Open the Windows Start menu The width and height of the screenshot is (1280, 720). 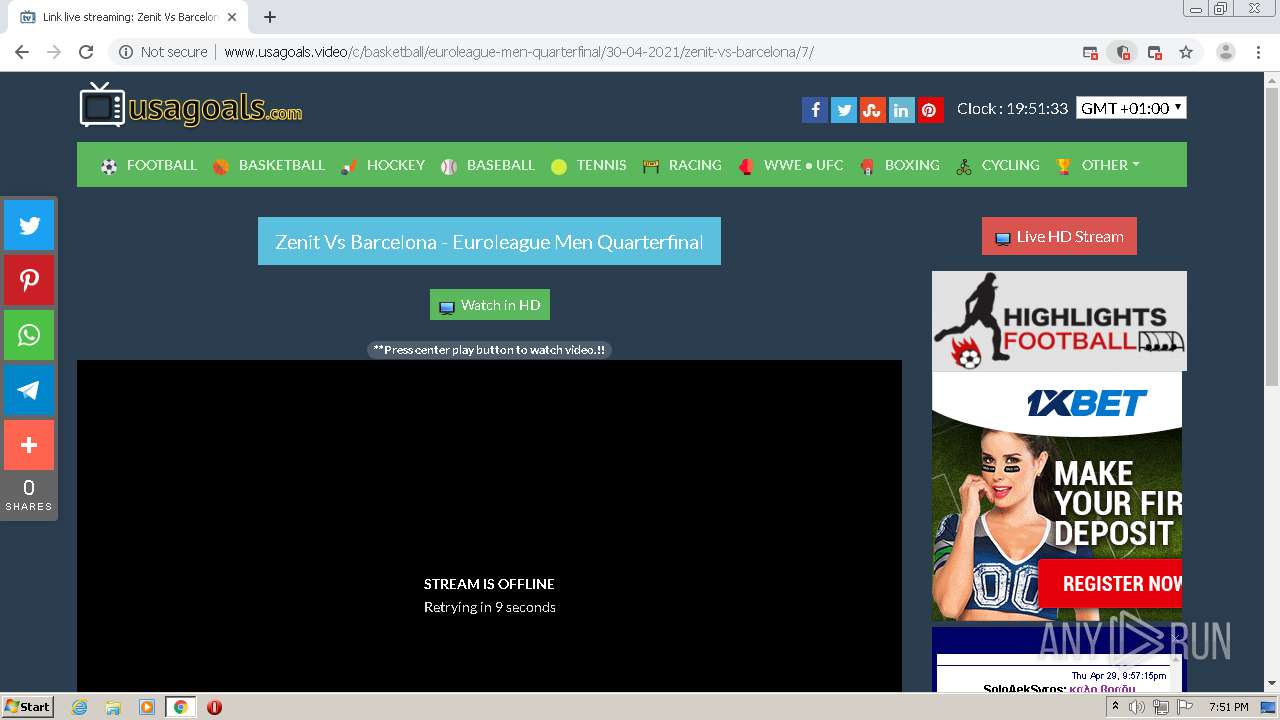[x=27, y=706]
